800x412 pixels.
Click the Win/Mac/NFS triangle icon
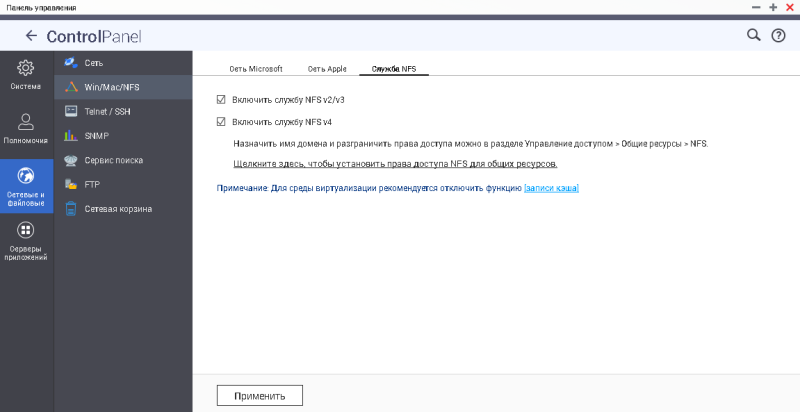coord(71,87)
